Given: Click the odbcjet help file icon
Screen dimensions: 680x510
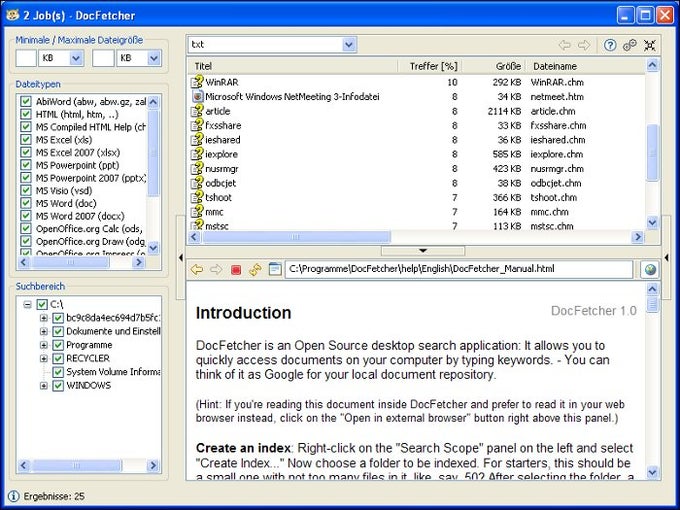Looking at the screenshot, I should (197, 182).
